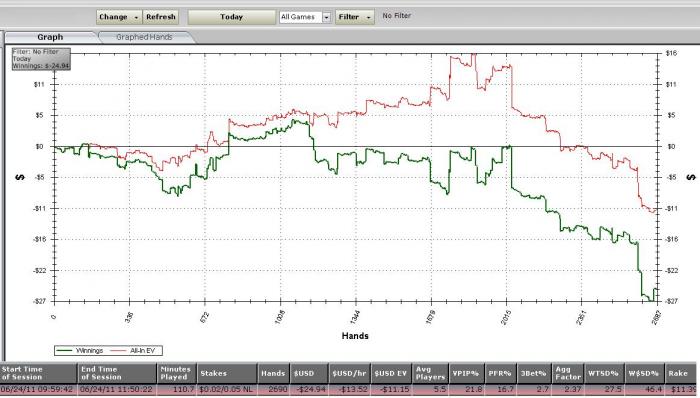This screenshot has height=398, width=700.
Task: Click the filter info box showing Winnings $-24.94
Action: coord(41,59)
